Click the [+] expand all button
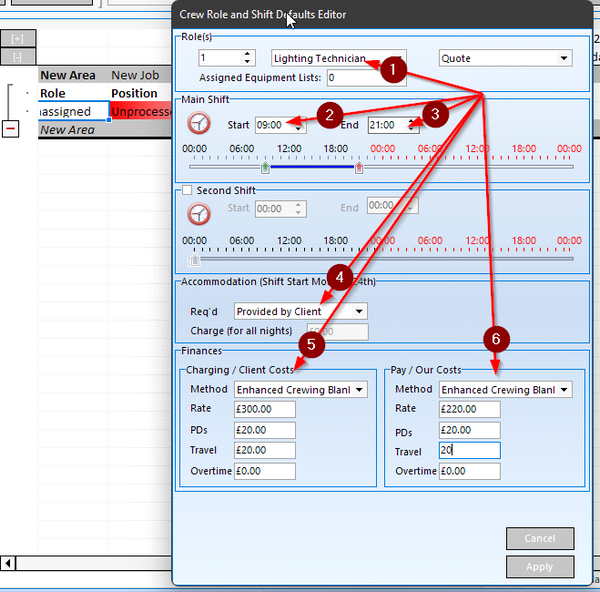This screenshot has width=600, height=592. pyautogui.click(x=18, y=39)
